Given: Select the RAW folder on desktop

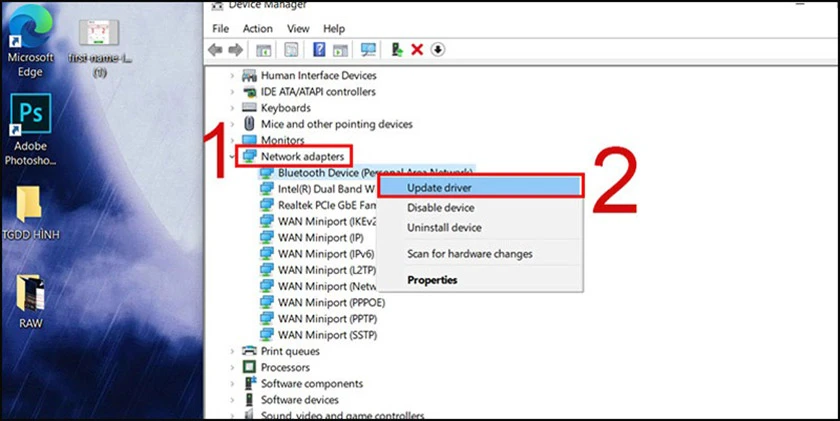Looking at the screenshot, I should click(x=31, y=302).
